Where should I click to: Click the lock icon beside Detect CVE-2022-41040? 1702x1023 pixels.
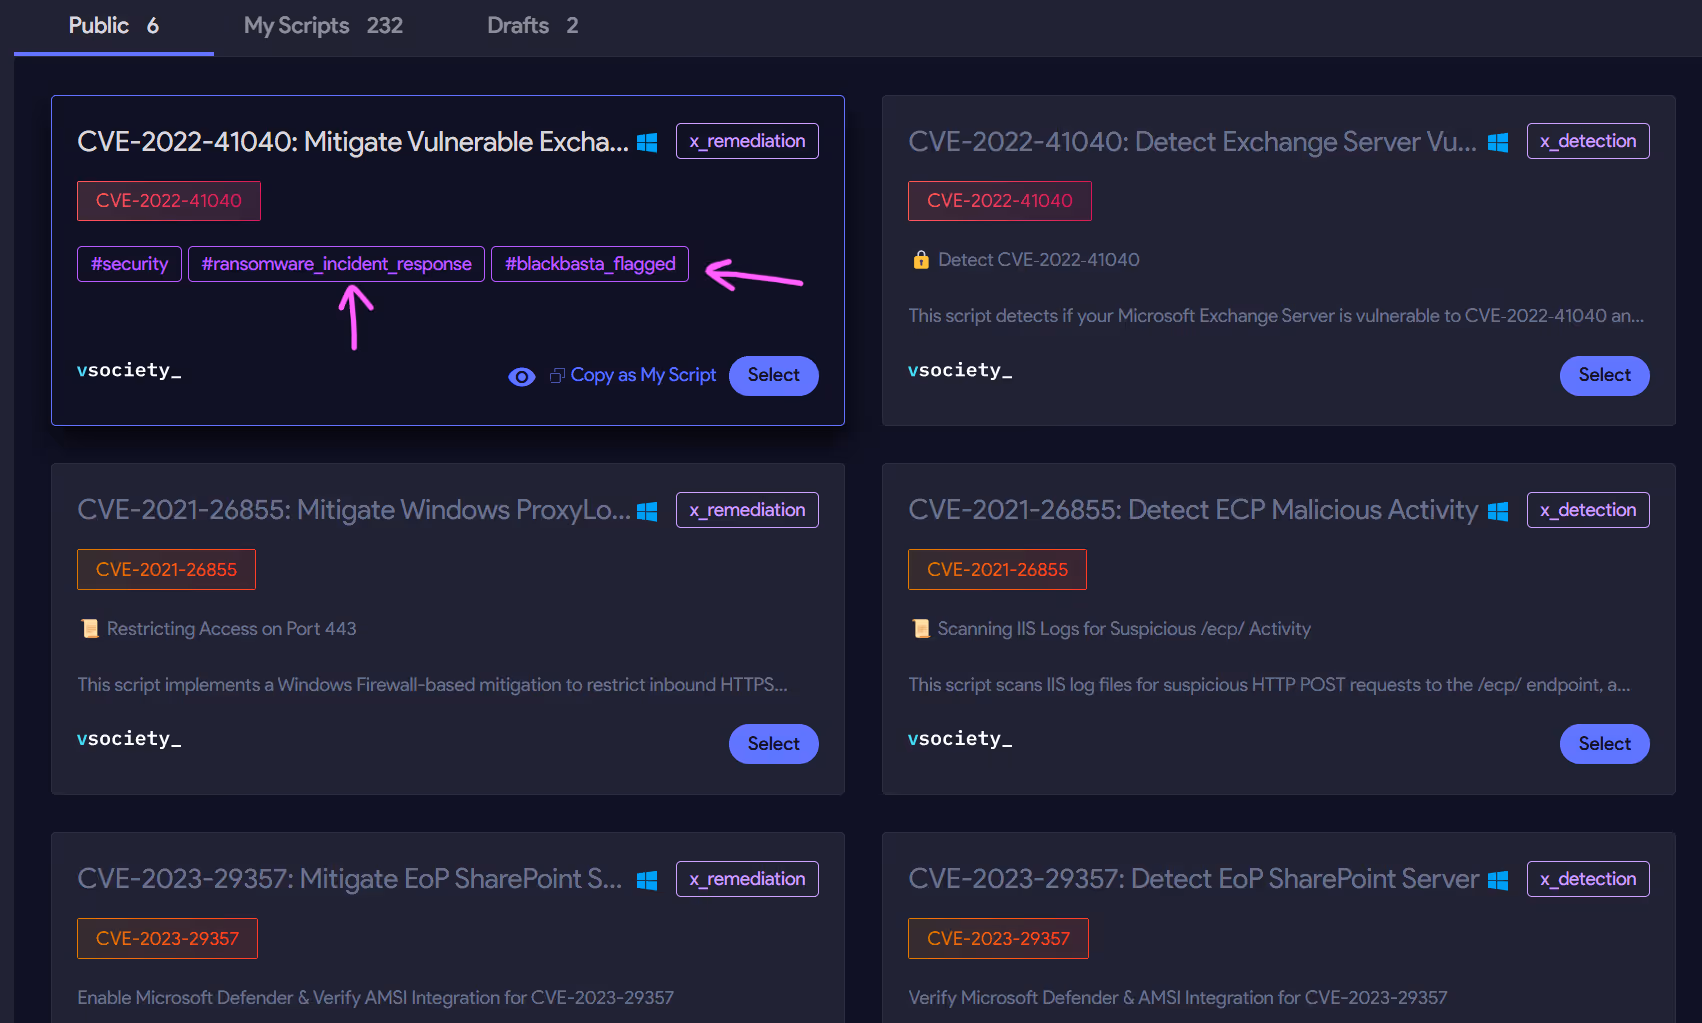tap(921, 260)
